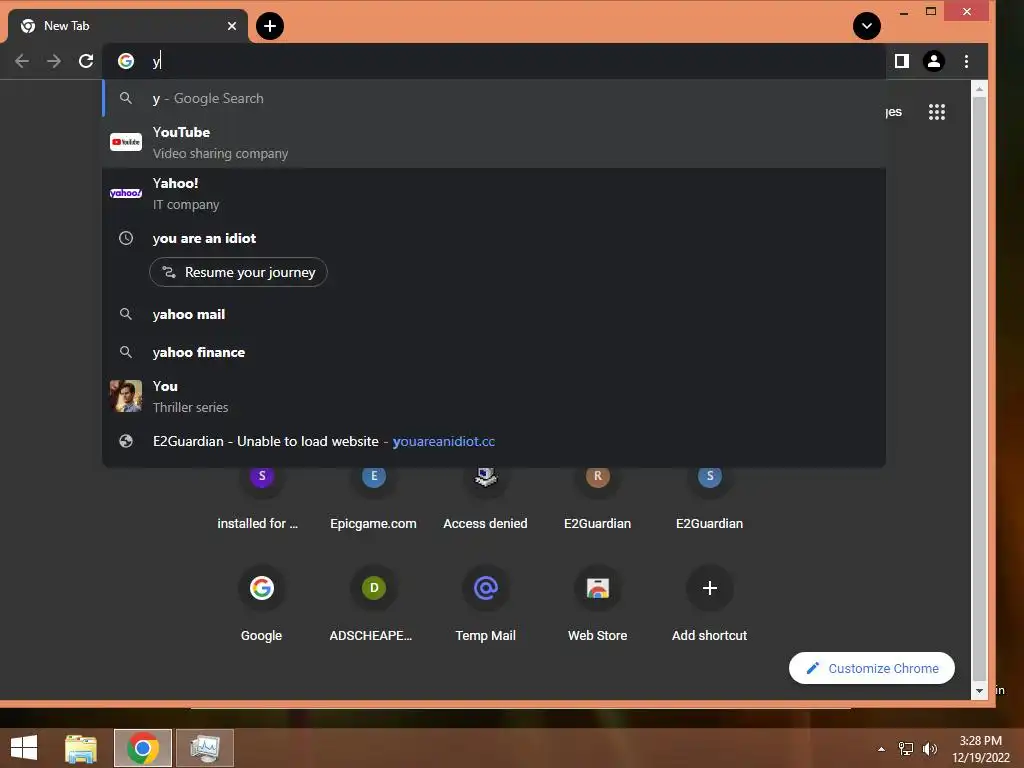1024x768 pixels.
Task: Click the Yahoo logo thumbnail
Action: (126, 193)
